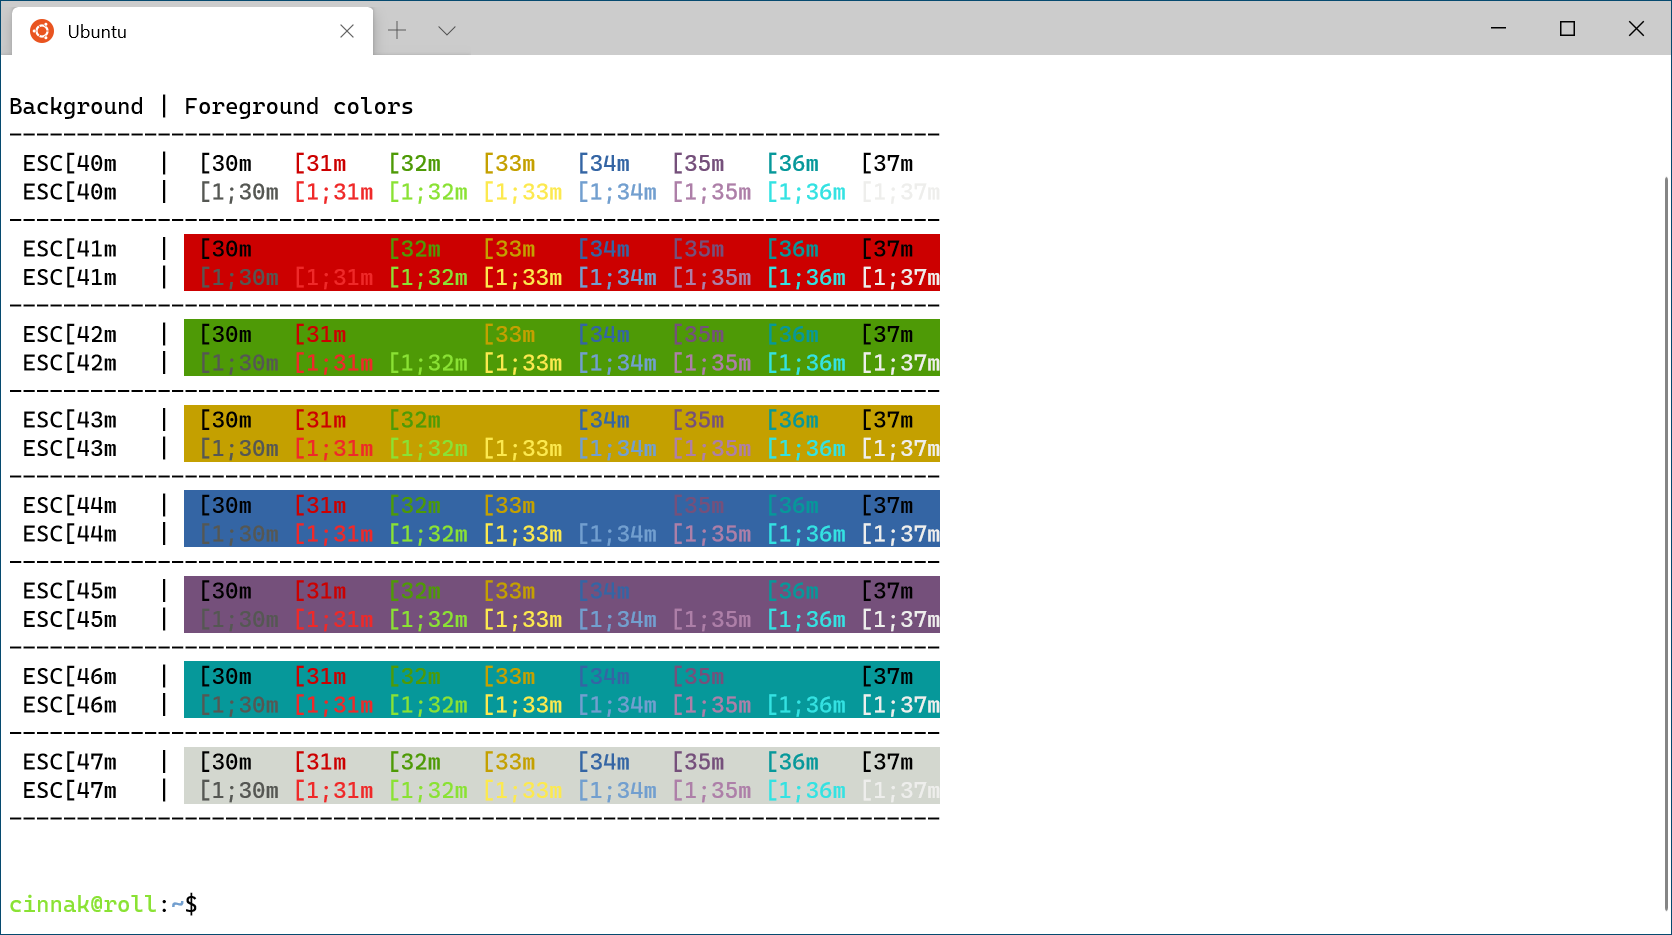Click the [37m text on the teal background
This screenshot has width=1672, height=935.
887,676
